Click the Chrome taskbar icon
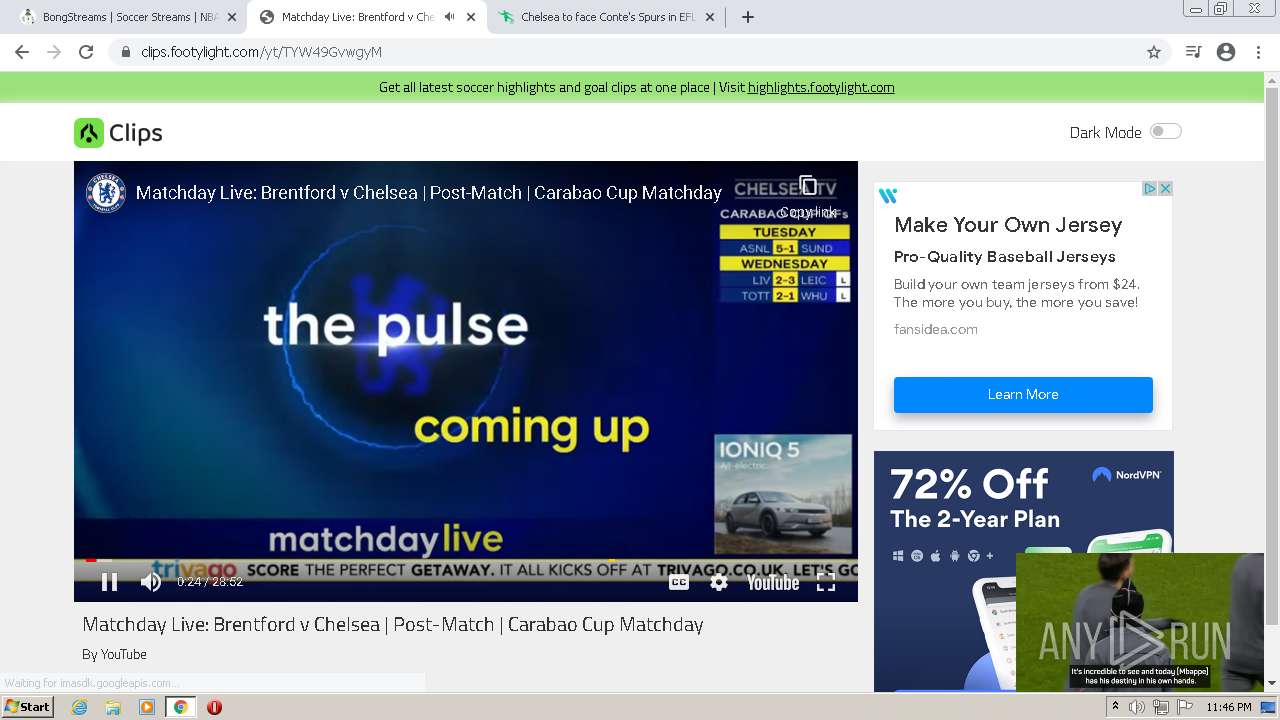1280x720 pixels. [x=180, y=707]
